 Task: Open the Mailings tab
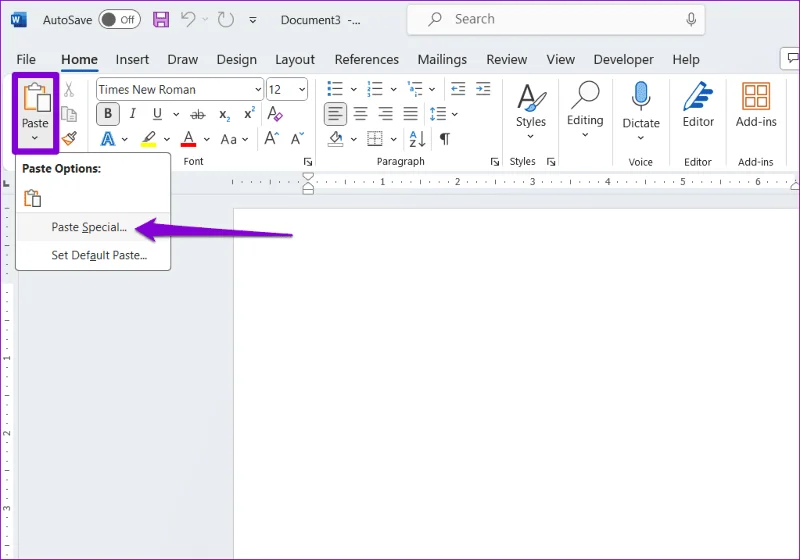[x=442, y=60]
